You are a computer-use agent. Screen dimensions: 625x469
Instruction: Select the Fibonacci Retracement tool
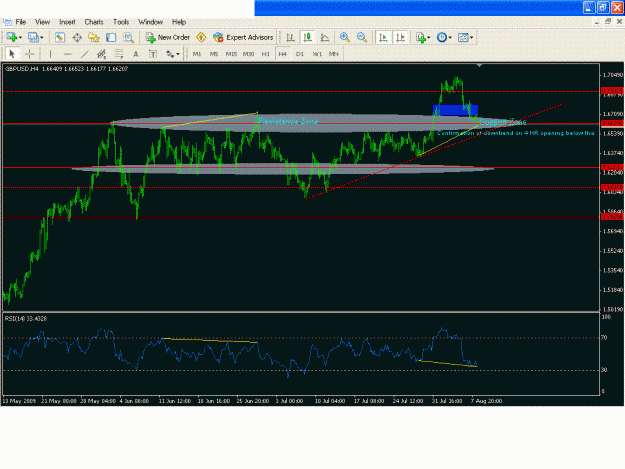coord(119,54)
